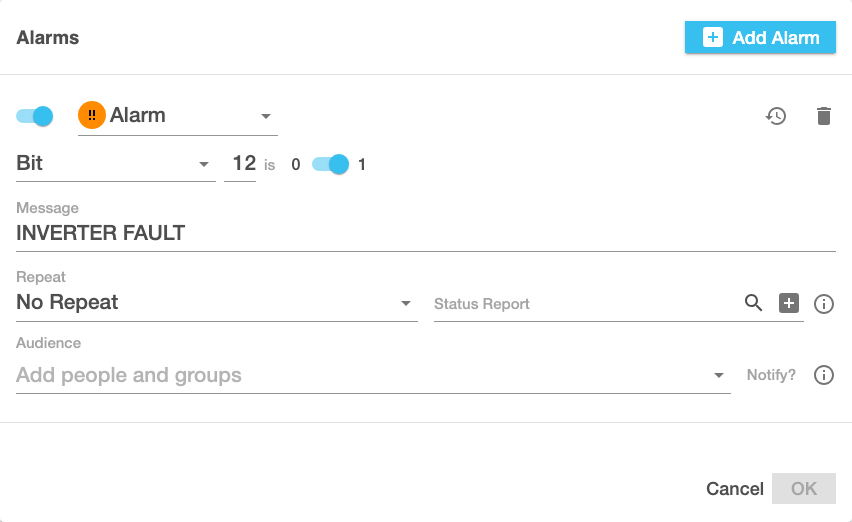Click the orange alarm severity icon
852x522 pixels.
click(x=91, y=116)
